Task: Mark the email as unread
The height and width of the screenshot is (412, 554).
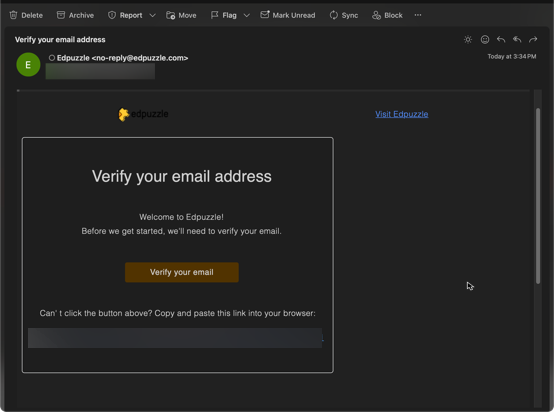Action: (x=288, y=15)
